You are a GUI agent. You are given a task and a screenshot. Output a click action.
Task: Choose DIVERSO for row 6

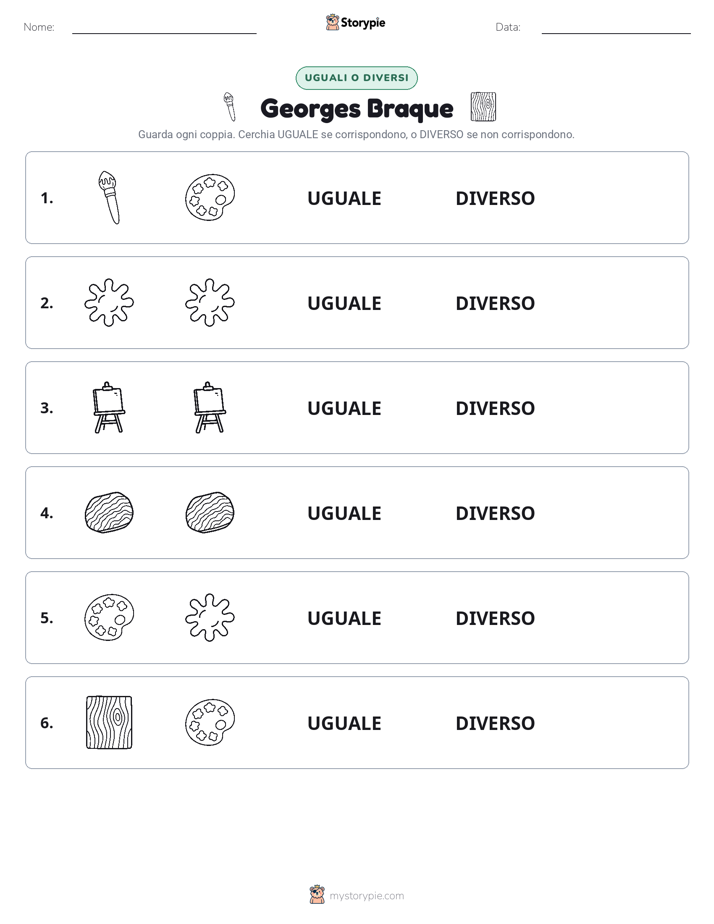tap(495, 723)
